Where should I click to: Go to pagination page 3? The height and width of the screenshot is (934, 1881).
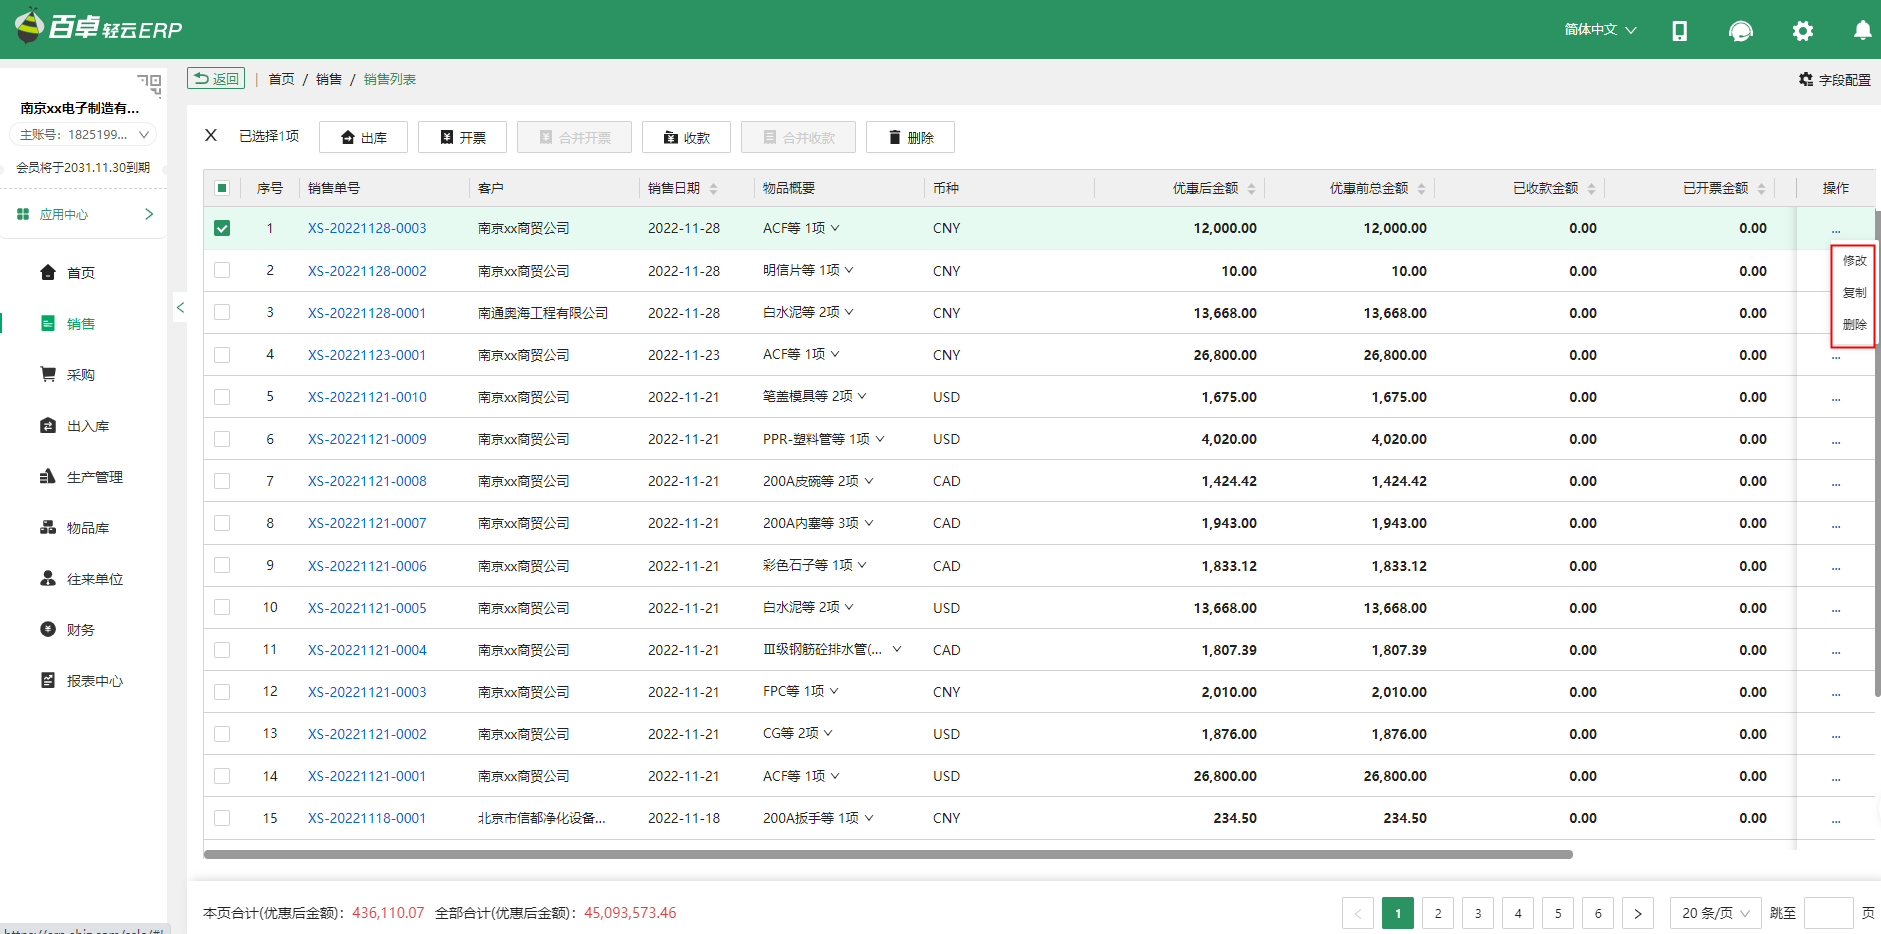1478,913
